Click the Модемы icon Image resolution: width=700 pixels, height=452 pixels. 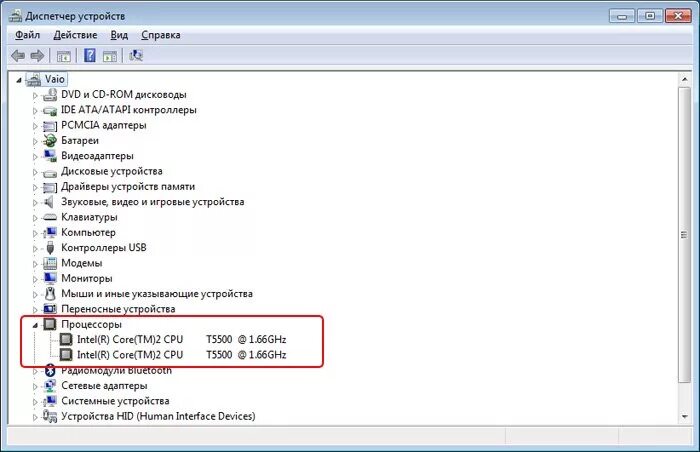(50, 263)
